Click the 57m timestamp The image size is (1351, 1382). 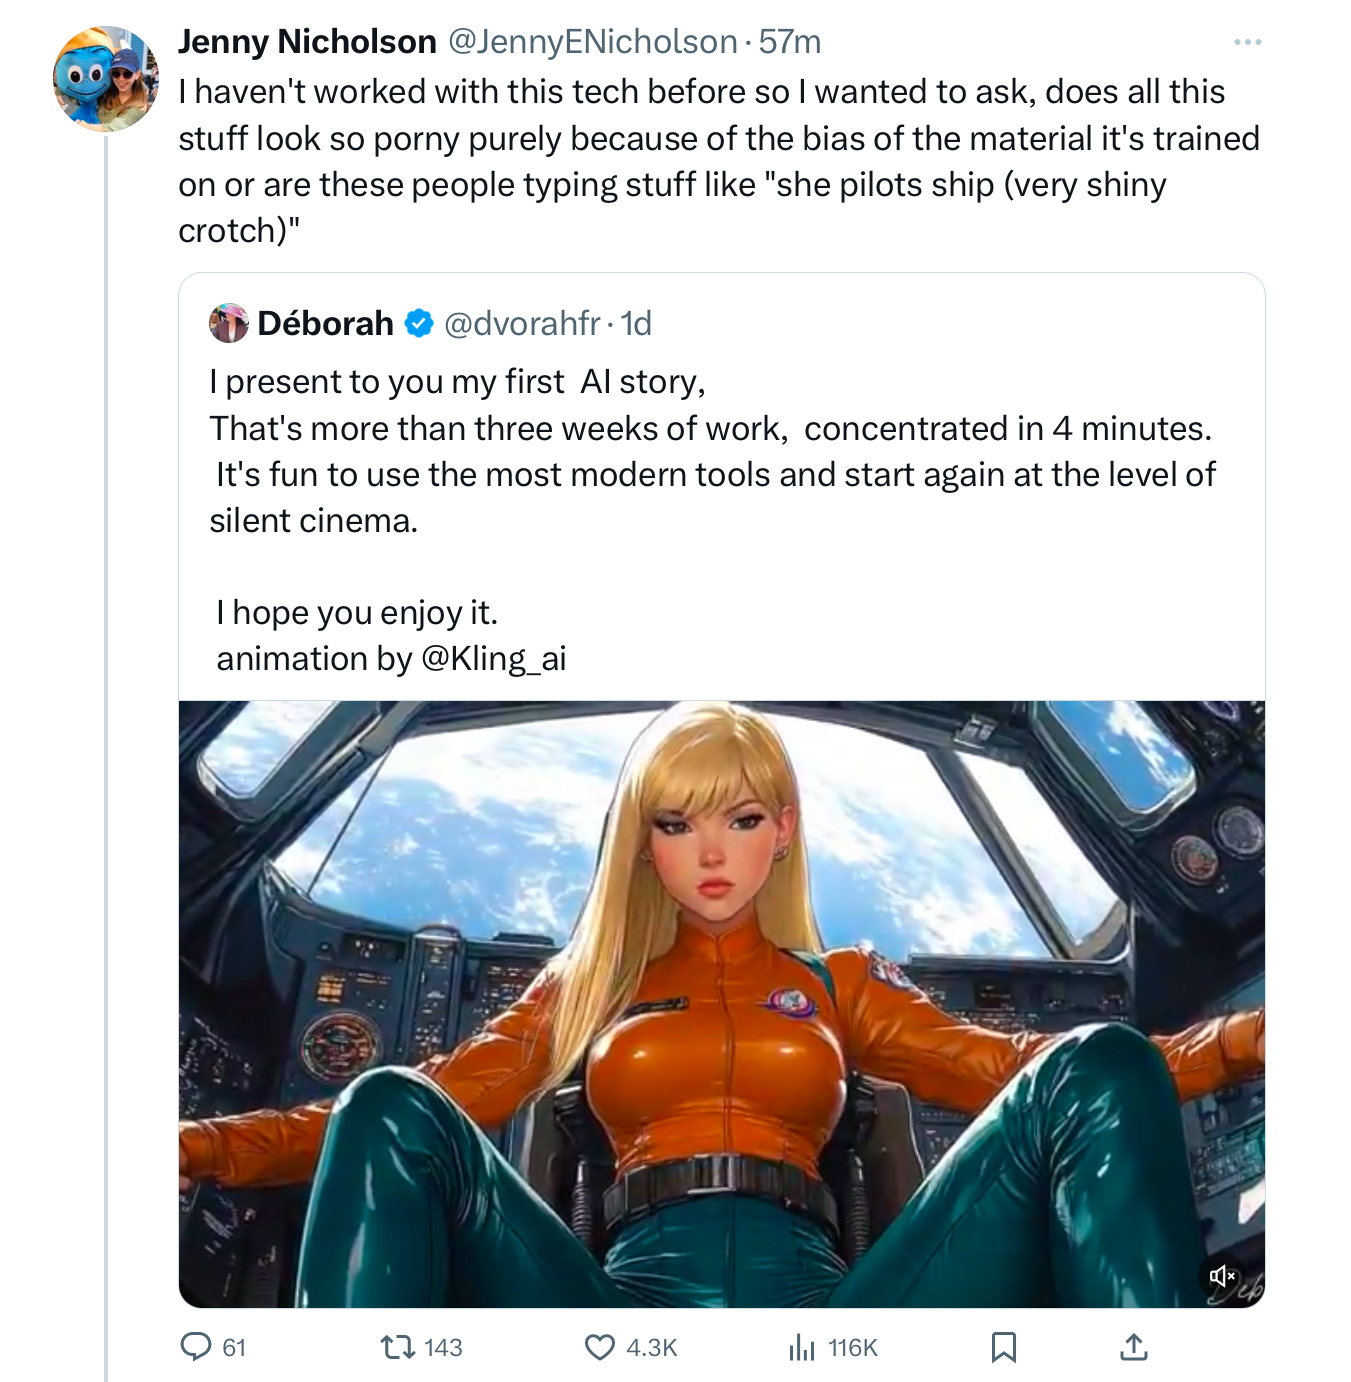click(x=790, y=42)
